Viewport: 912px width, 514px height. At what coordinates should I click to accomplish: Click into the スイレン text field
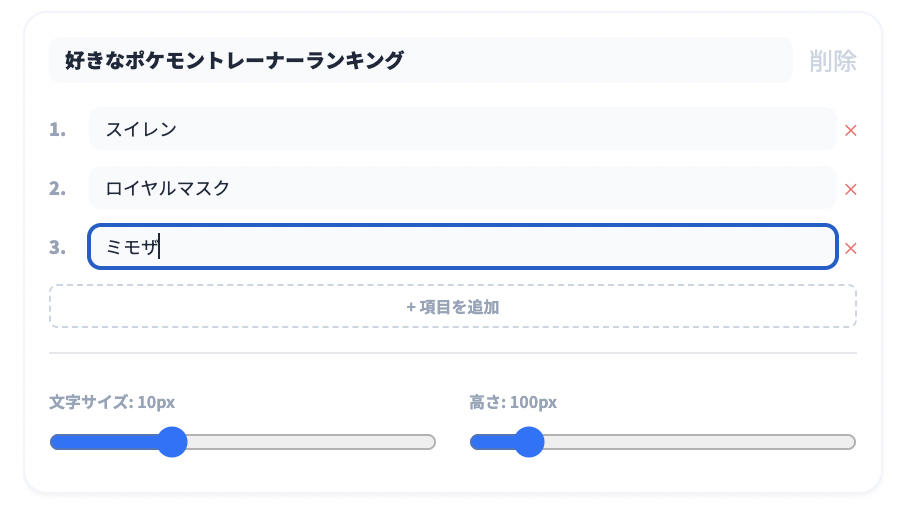click(462, 129)
